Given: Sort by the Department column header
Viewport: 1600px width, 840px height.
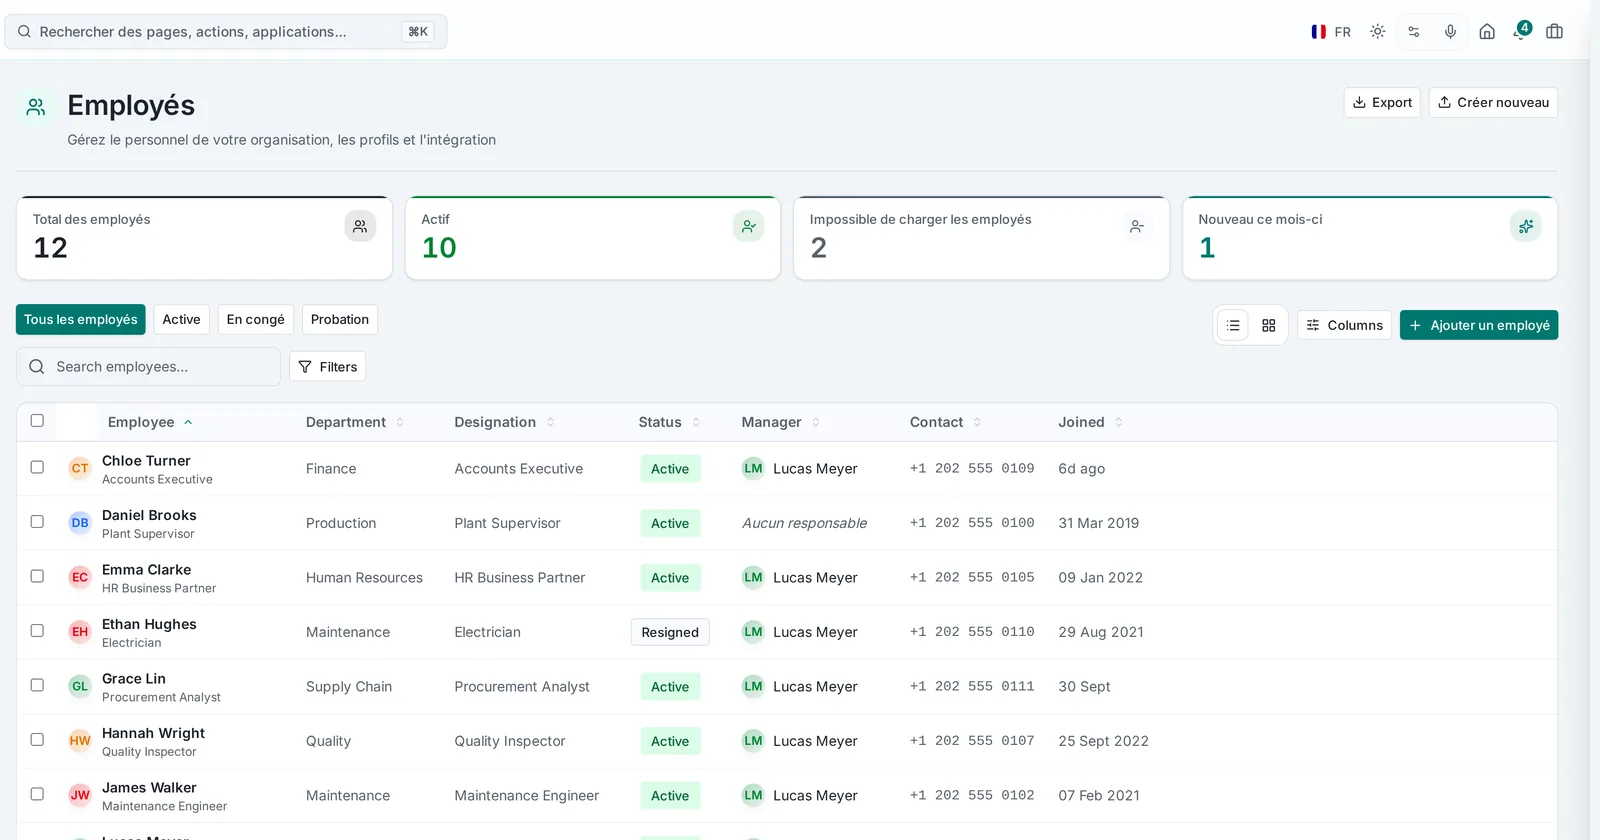Looking at the screenshot, I should coord(355,422).
